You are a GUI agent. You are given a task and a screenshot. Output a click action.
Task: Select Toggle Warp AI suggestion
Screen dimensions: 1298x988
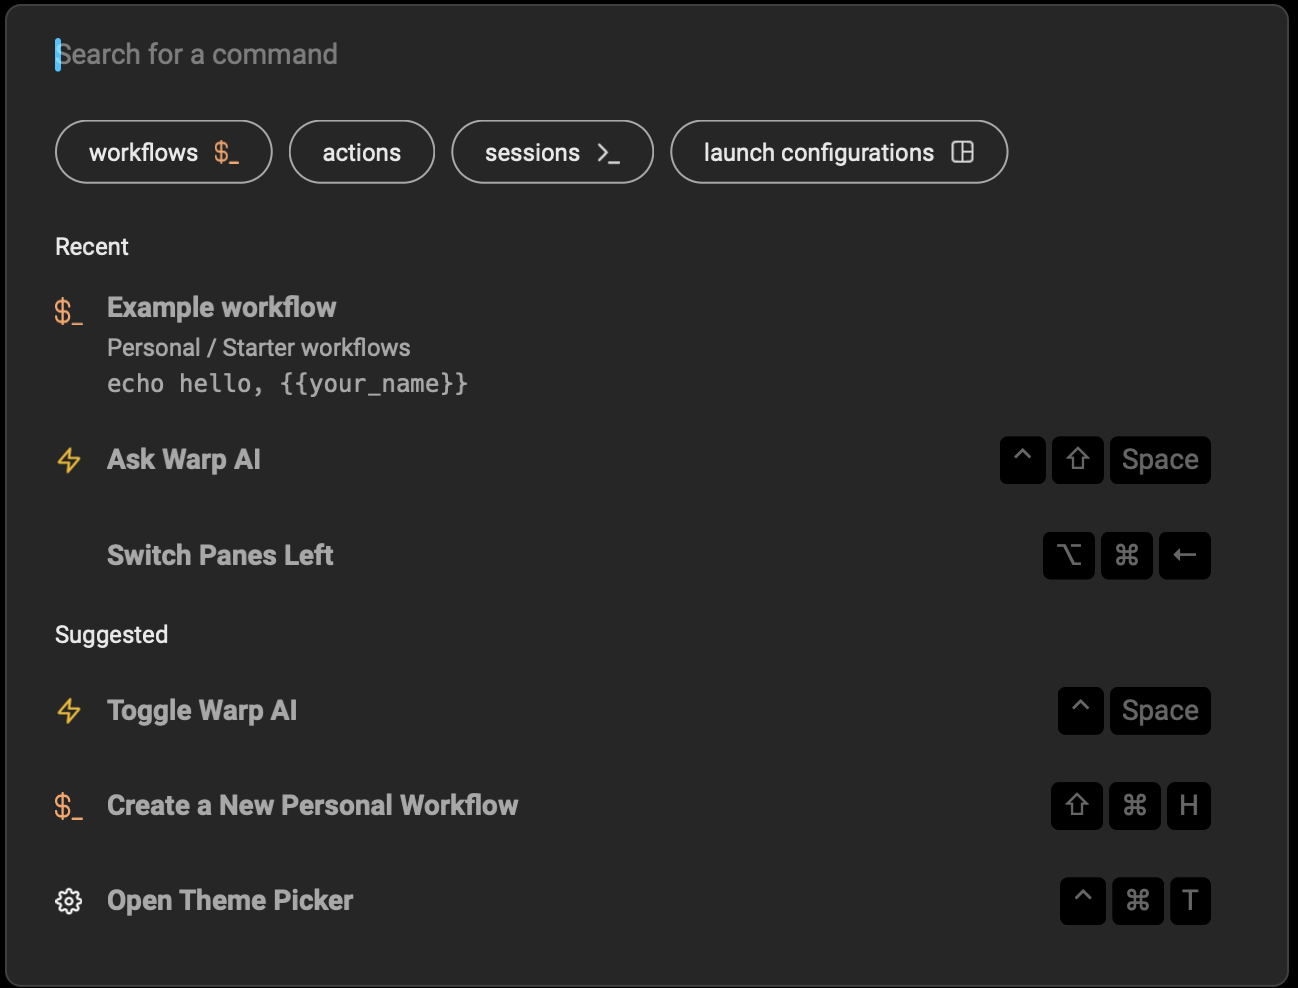coord(202,711)
